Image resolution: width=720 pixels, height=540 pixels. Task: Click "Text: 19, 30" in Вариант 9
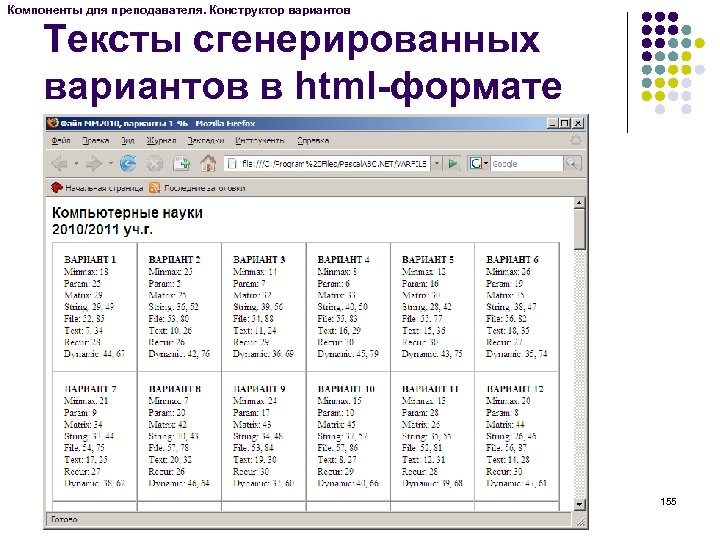coord(255,460)
